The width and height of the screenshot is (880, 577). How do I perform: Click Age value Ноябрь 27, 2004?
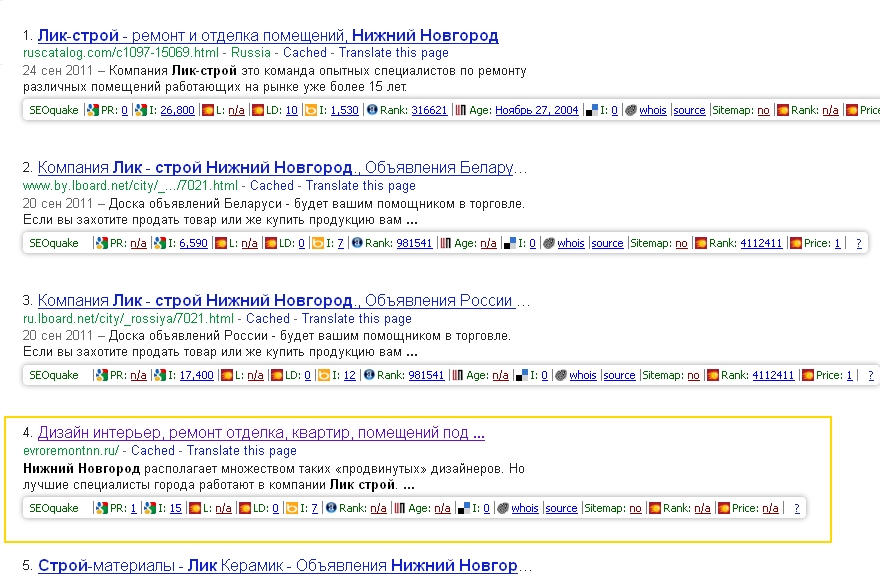[537, 111]
